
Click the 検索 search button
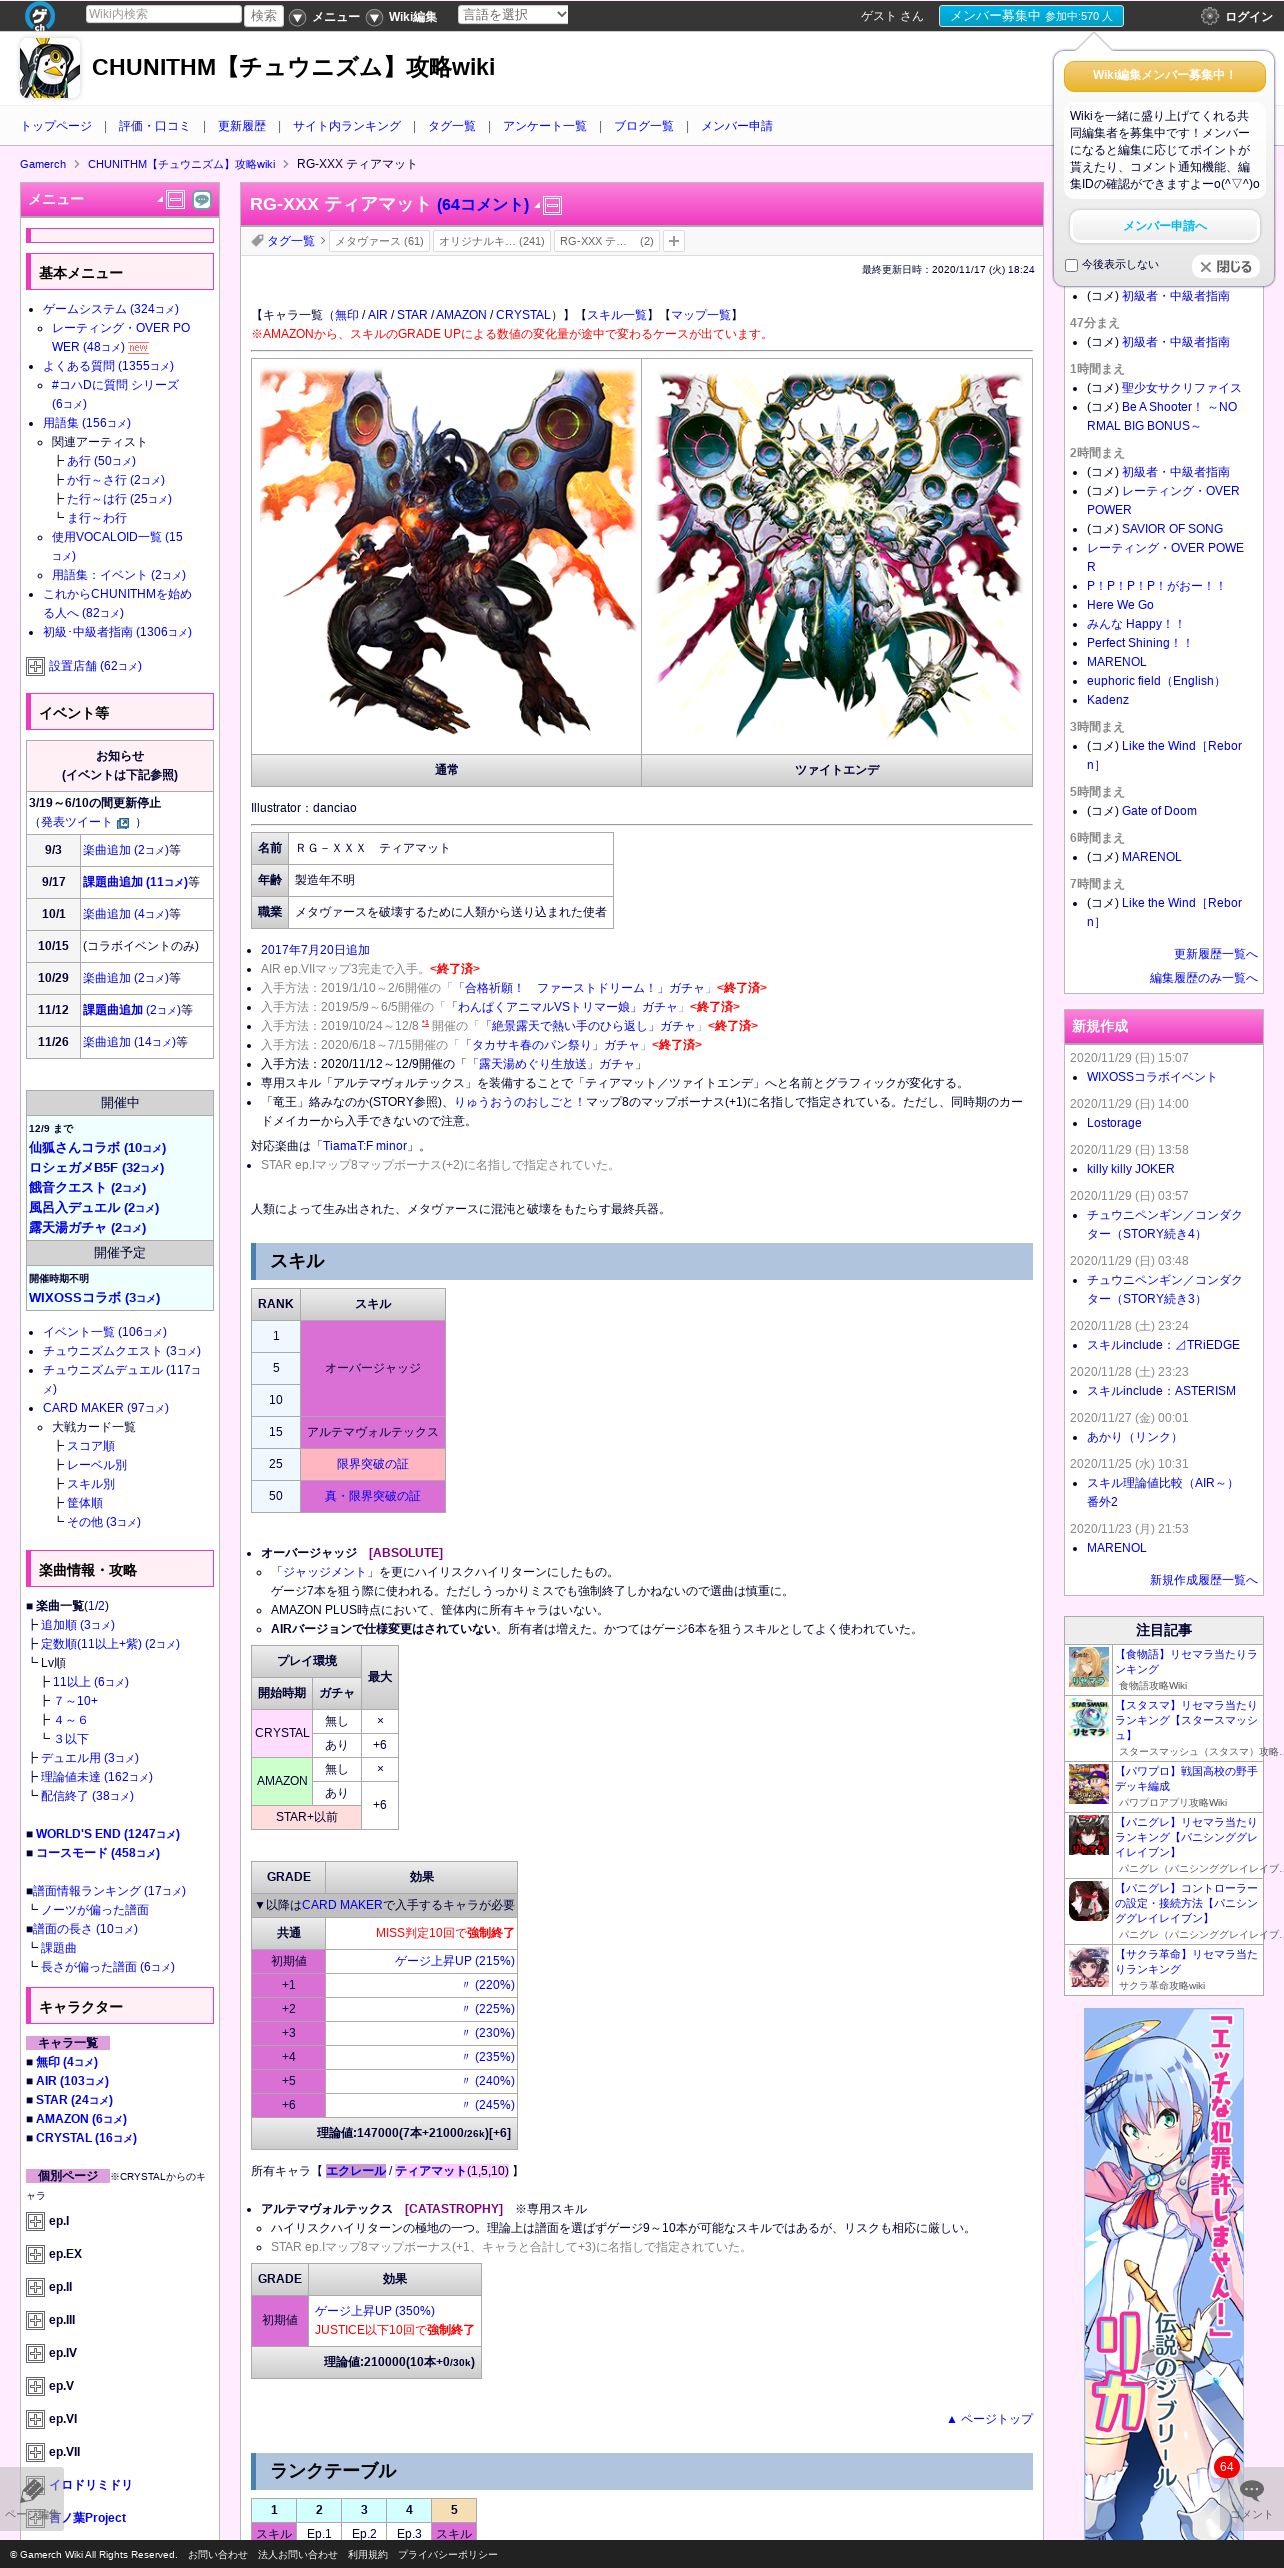264,15
